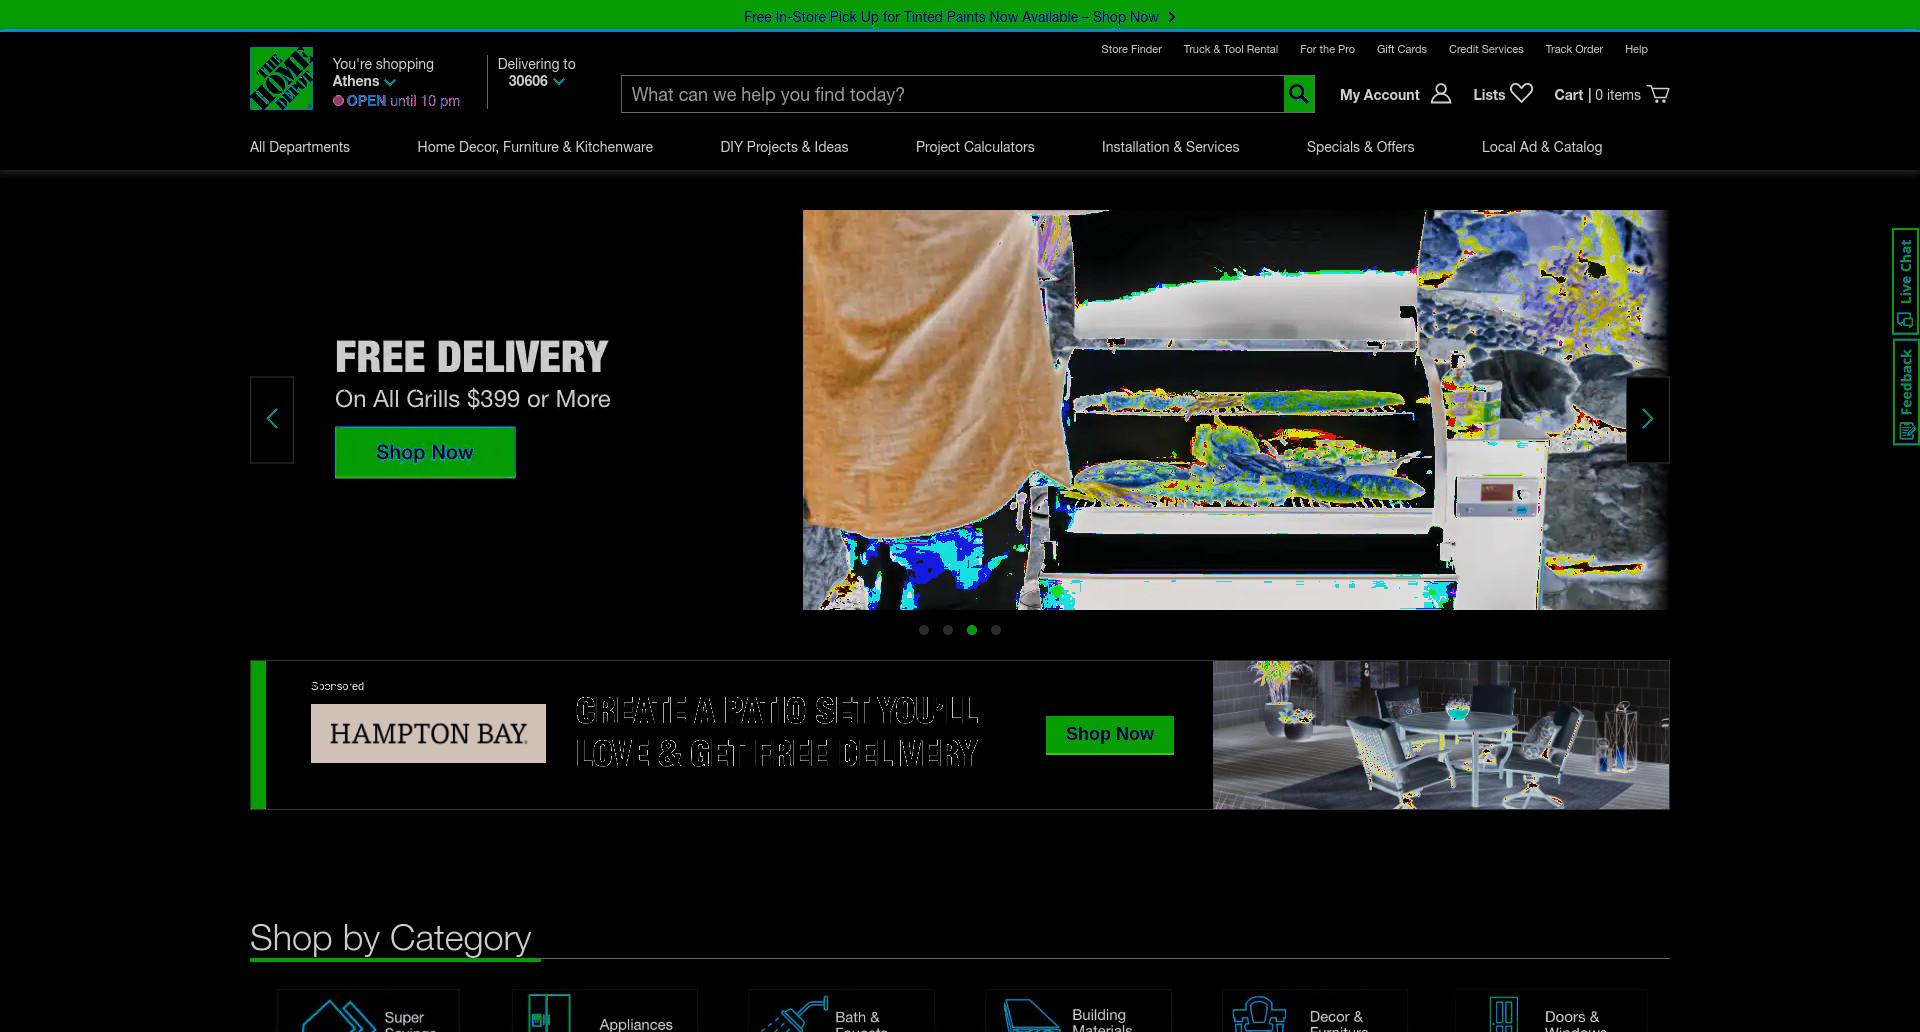The image size is (1920, 1032).
Task: Click the grill hero image
Action: pyautogui.click(x=1235, y=410)
